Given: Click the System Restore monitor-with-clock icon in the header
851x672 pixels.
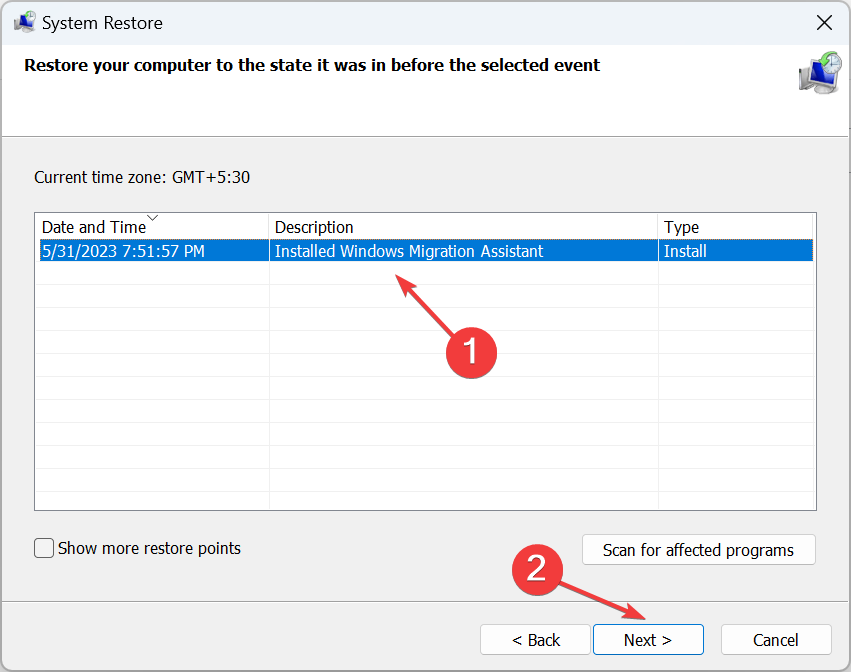Looking at the screenshot, I should click(x=820, y=73).
